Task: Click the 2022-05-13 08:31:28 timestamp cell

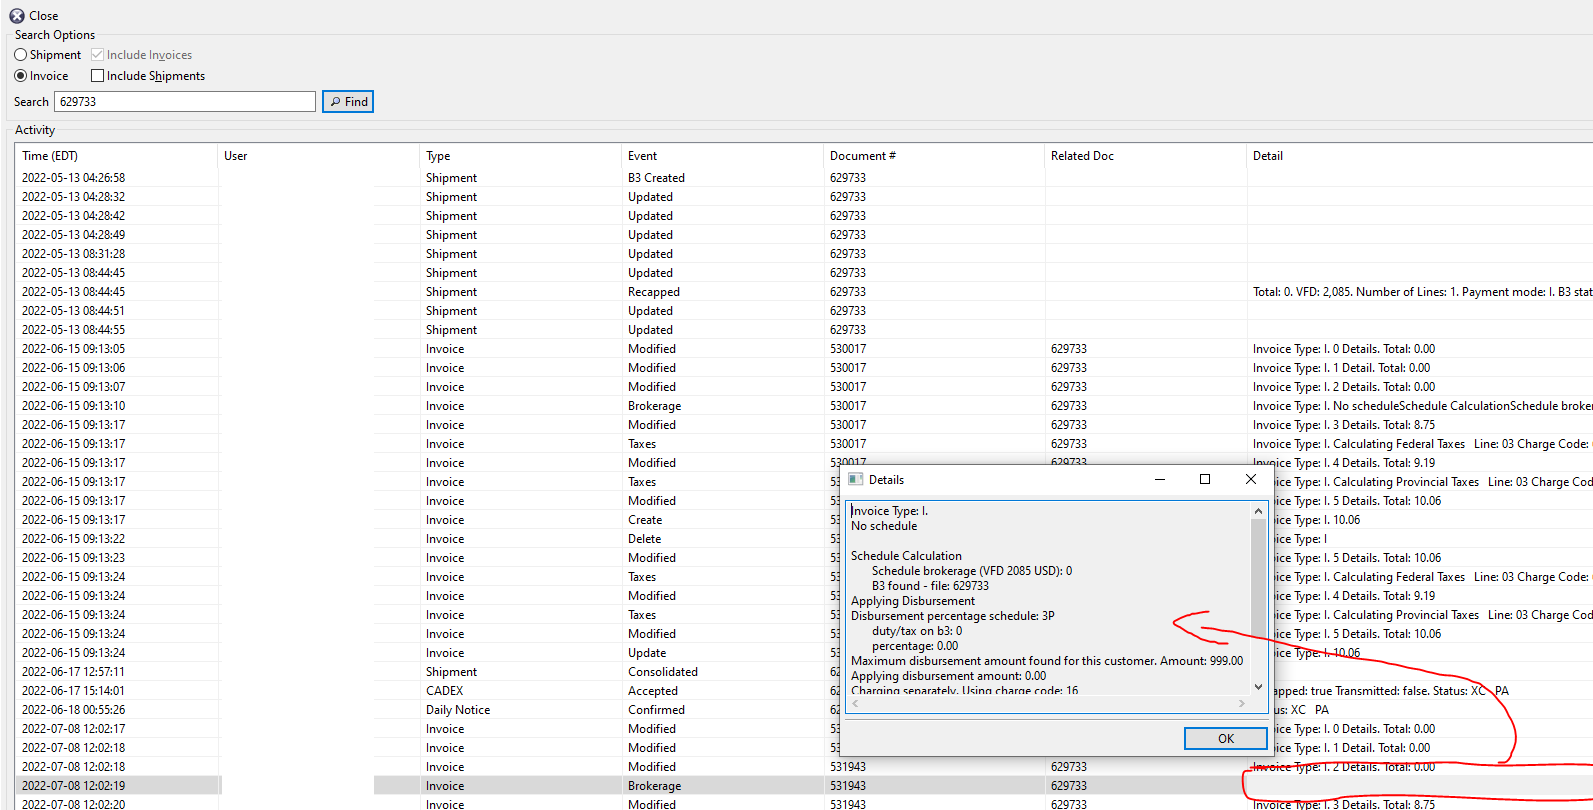Action: [74, 254]
